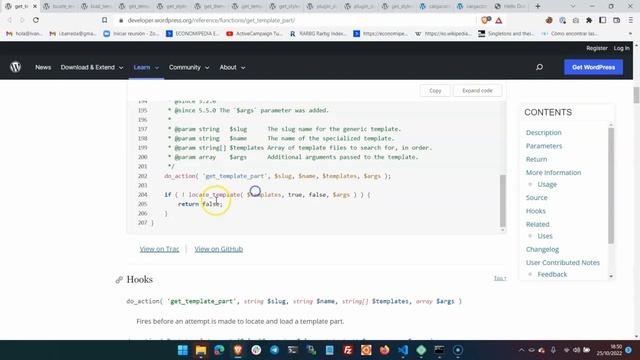The width and height of the screenshot is (640, 360).
Task: Open Visual Studio Code from taskbar
Action: [403, 350]
